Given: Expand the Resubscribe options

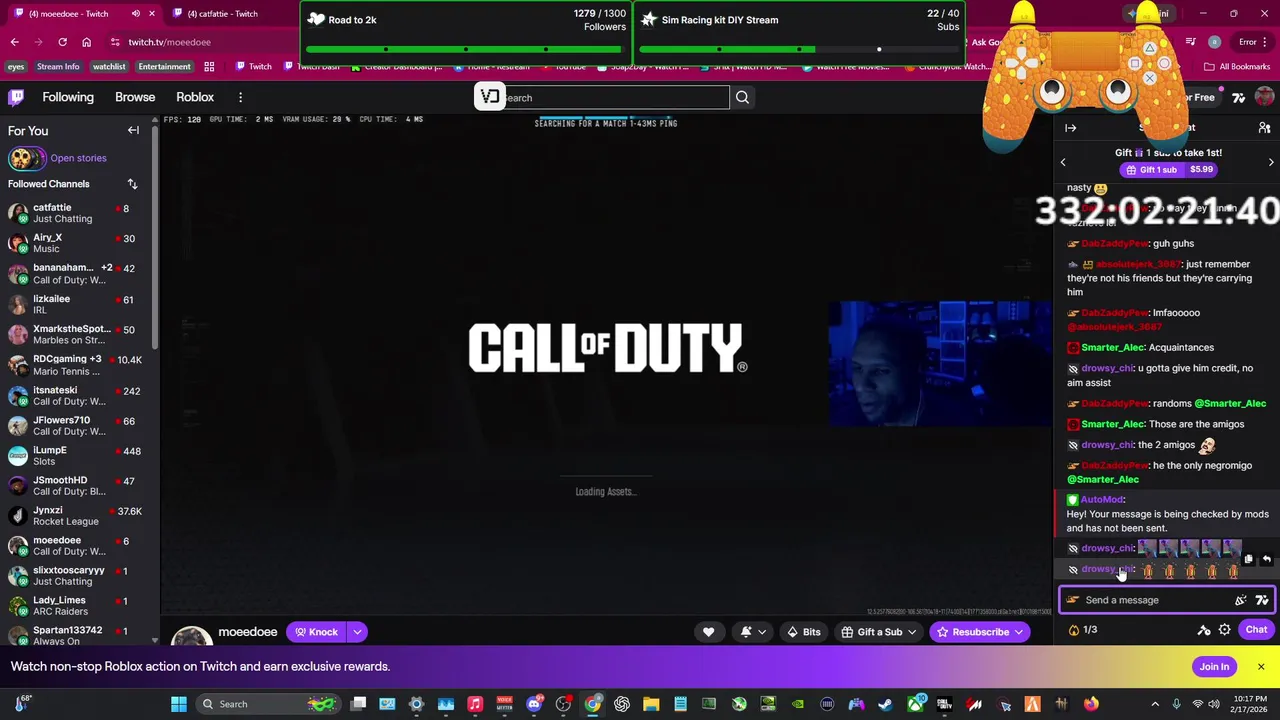Looking at the screenshot, I should coord(1019,632).
